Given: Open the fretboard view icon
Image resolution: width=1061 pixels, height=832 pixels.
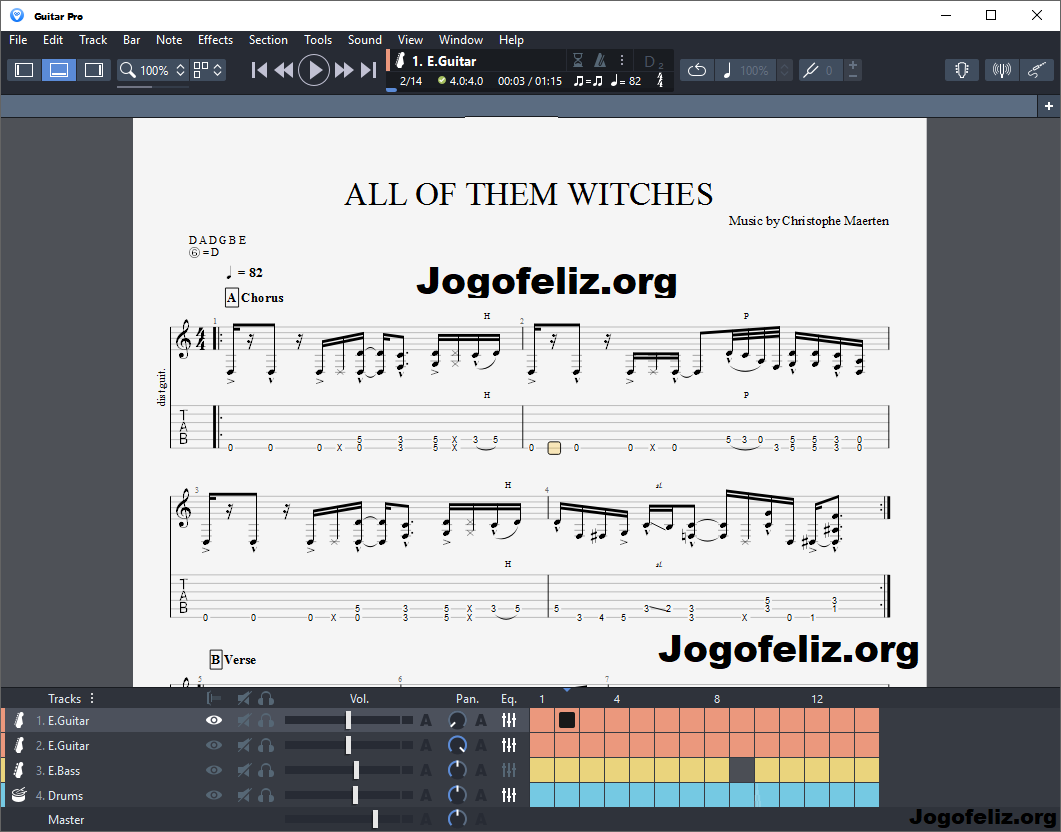Looking at the screenshot, I should (x=962, y=70).
